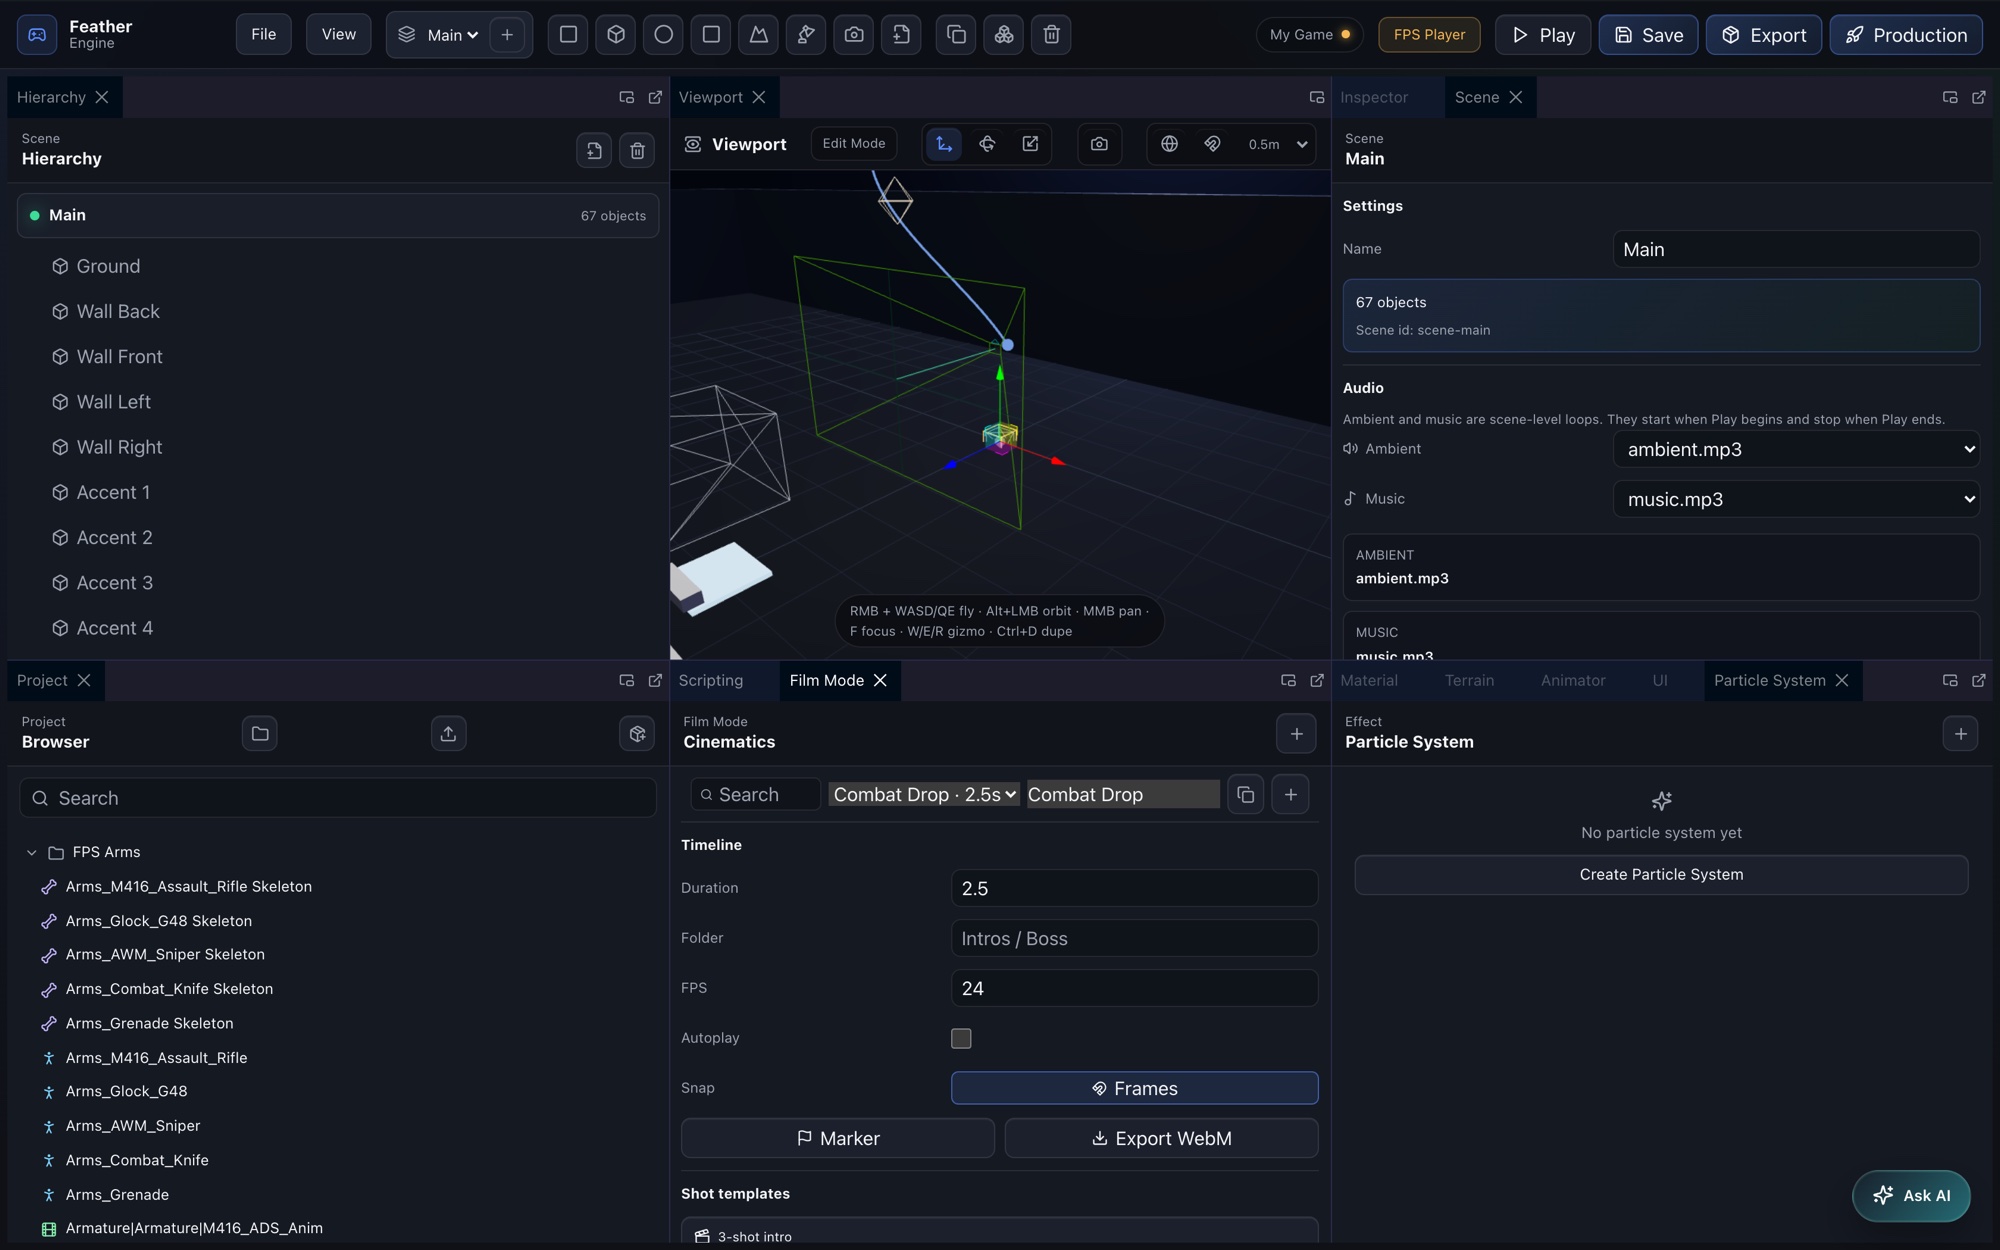Click Create Particle System
The width and height of the screenshot is (2000, 1250).
pos(1661,875)
